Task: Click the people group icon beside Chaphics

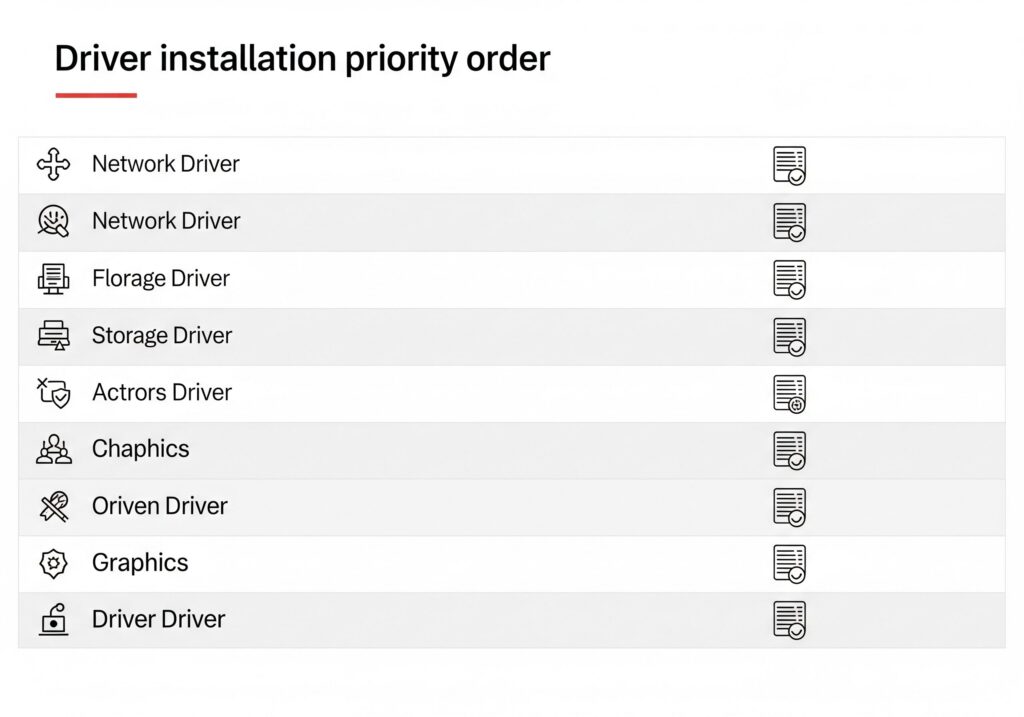Action: [54, 449]
